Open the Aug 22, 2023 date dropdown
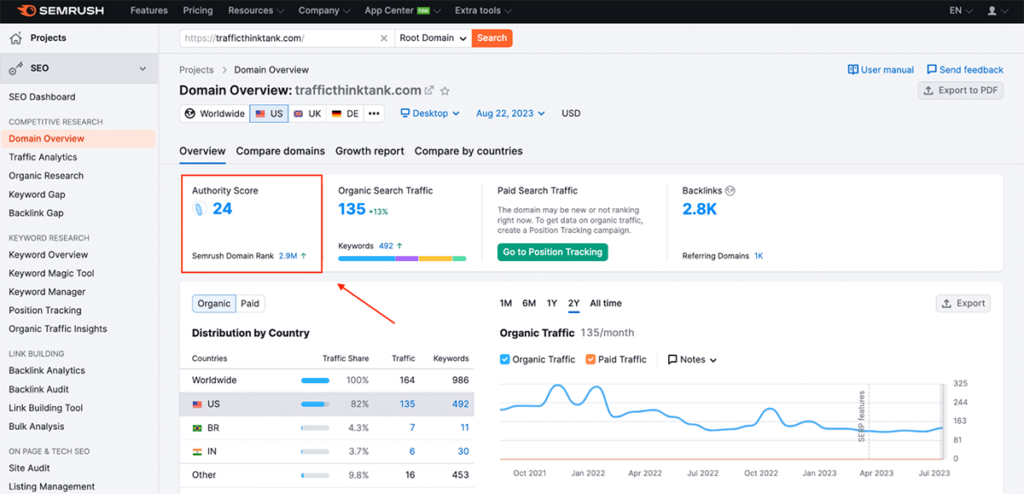Image resolution: width=1024 pixels, height=494 pixels. click(x=511, y=114)
